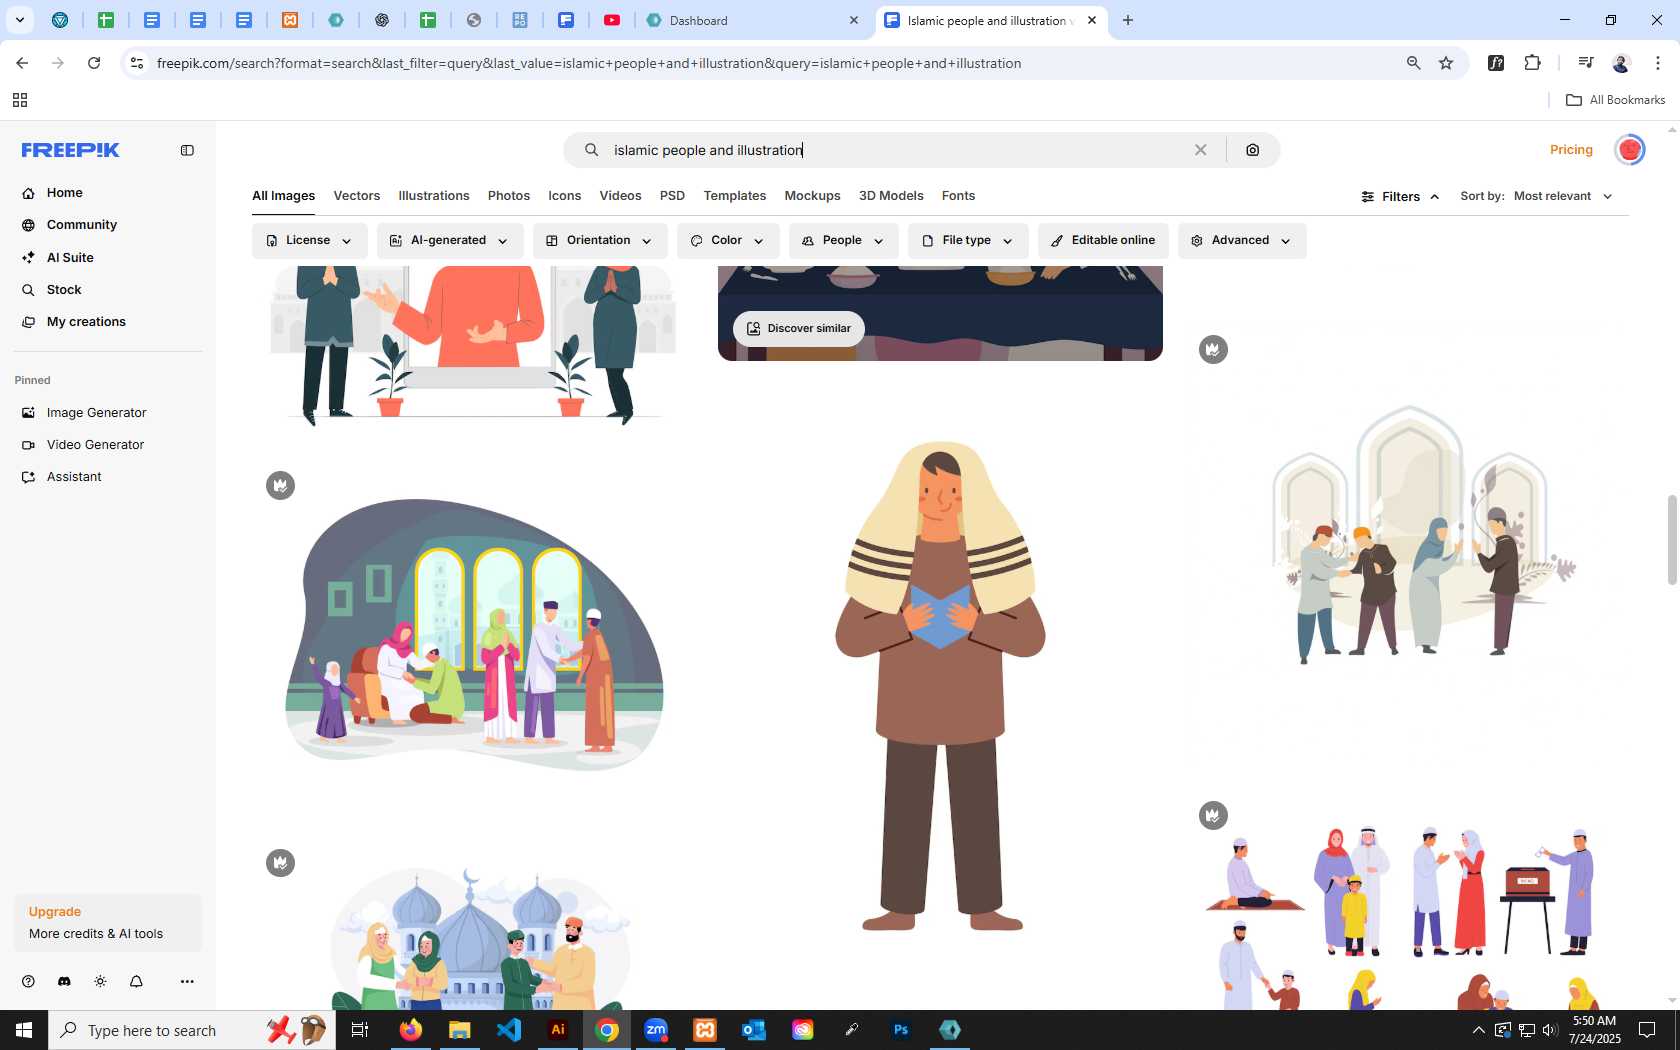Open Illustrator from taskbar

tap(558, 1030)
